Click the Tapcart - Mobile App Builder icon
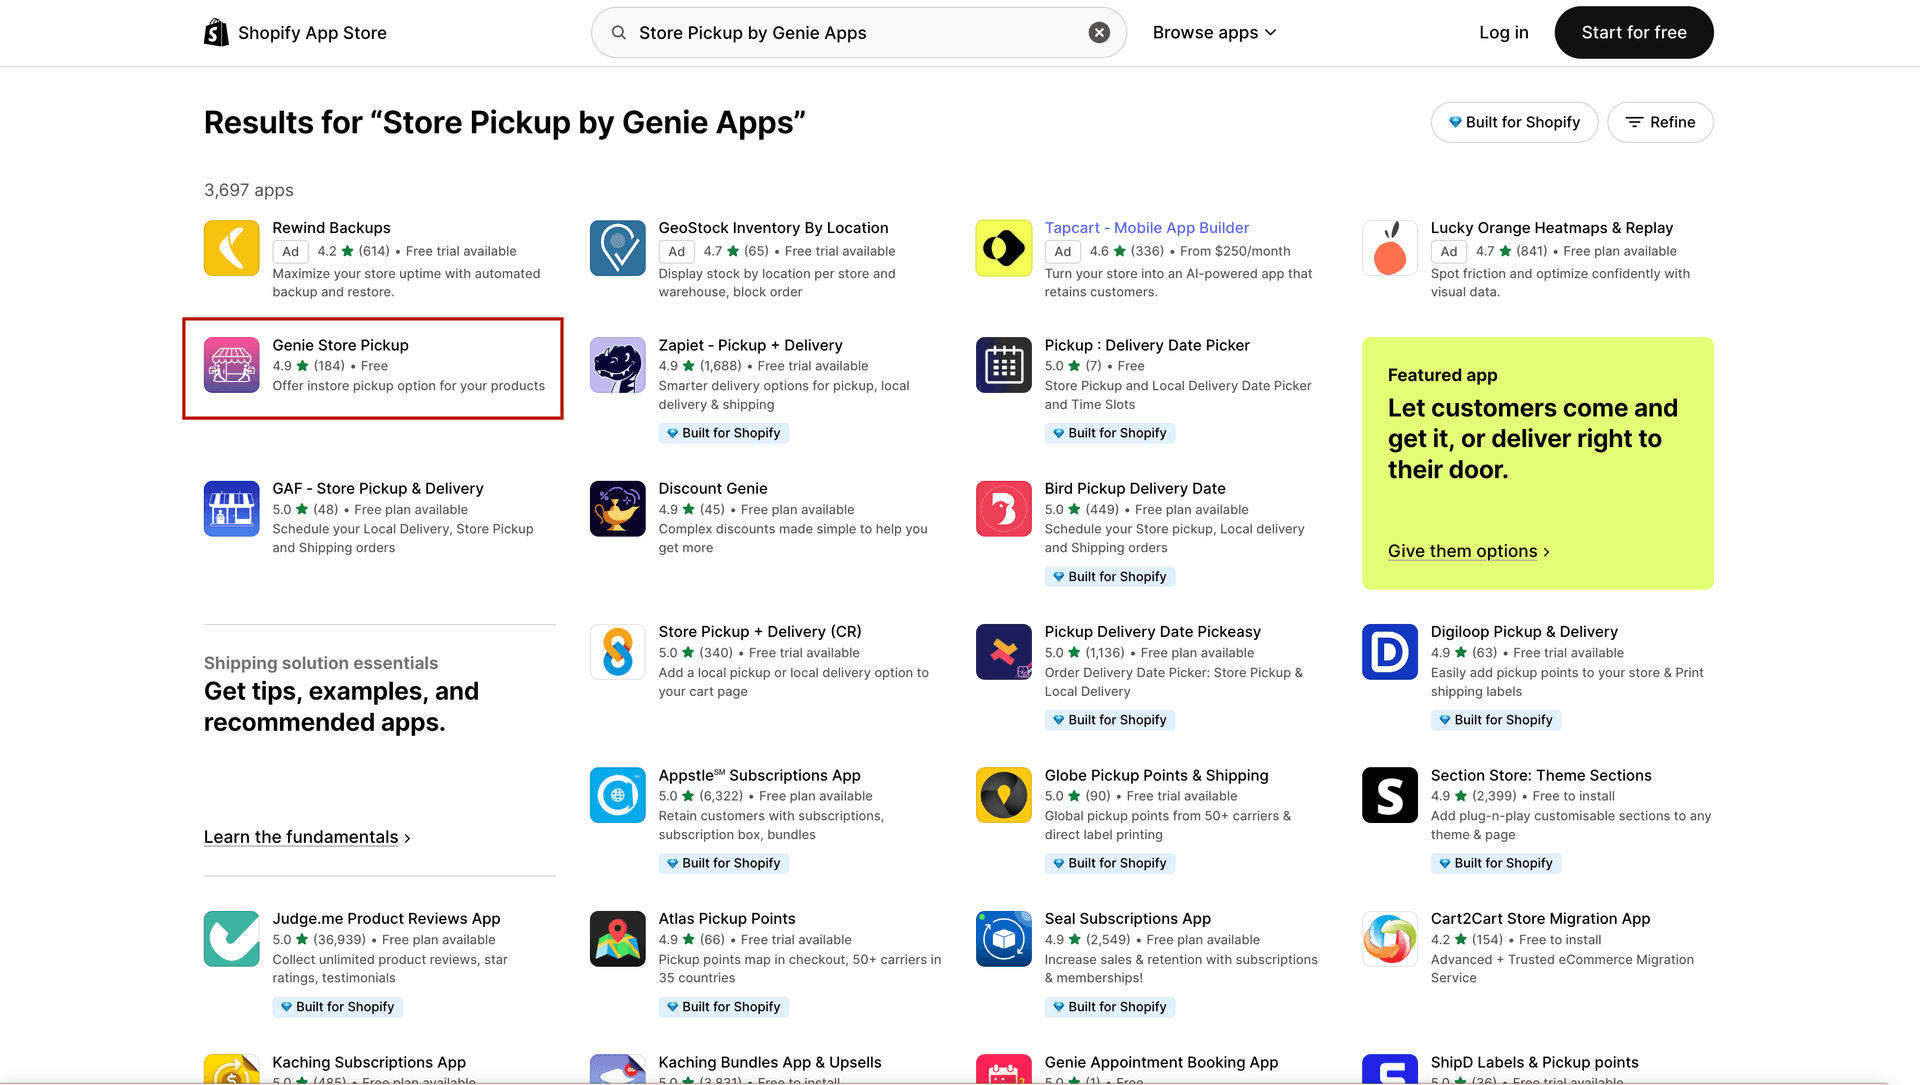 [x=1003, y=248]
